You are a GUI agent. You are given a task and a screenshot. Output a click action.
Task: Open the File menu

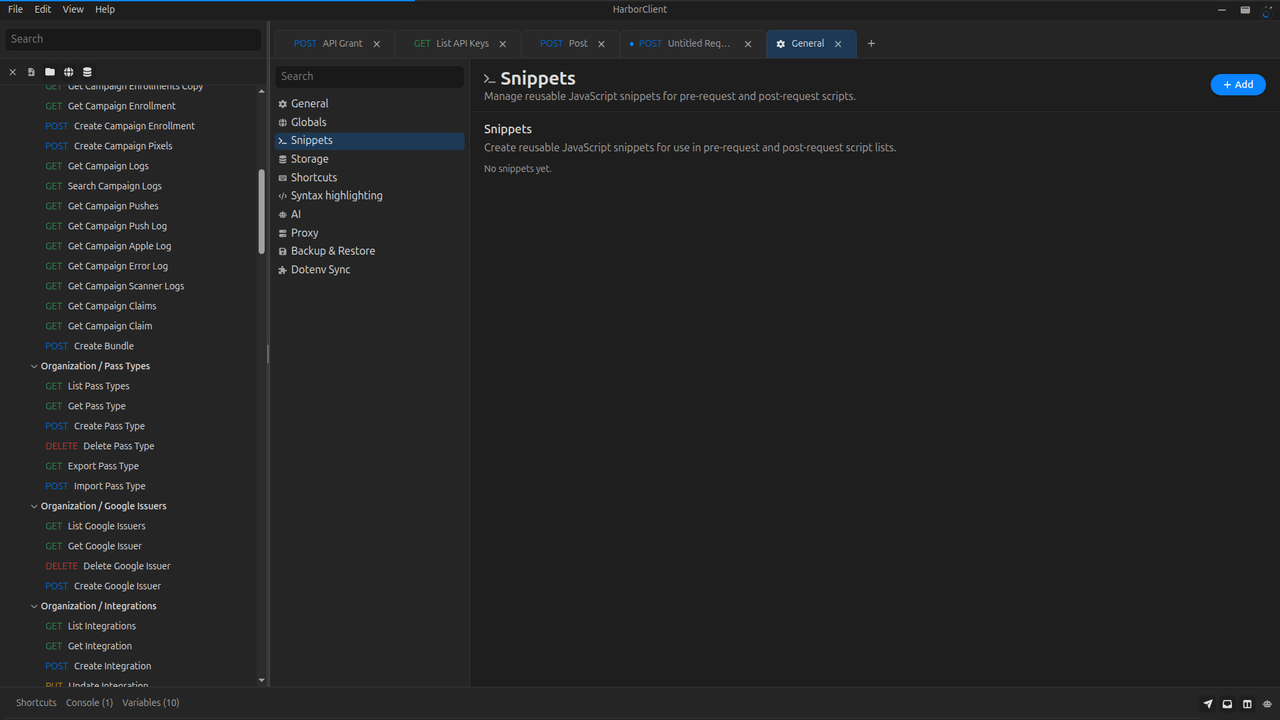[15, 9]
